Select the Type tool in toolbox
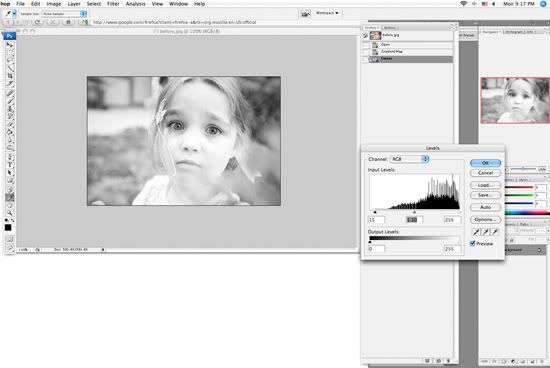 tap(10, 165)
